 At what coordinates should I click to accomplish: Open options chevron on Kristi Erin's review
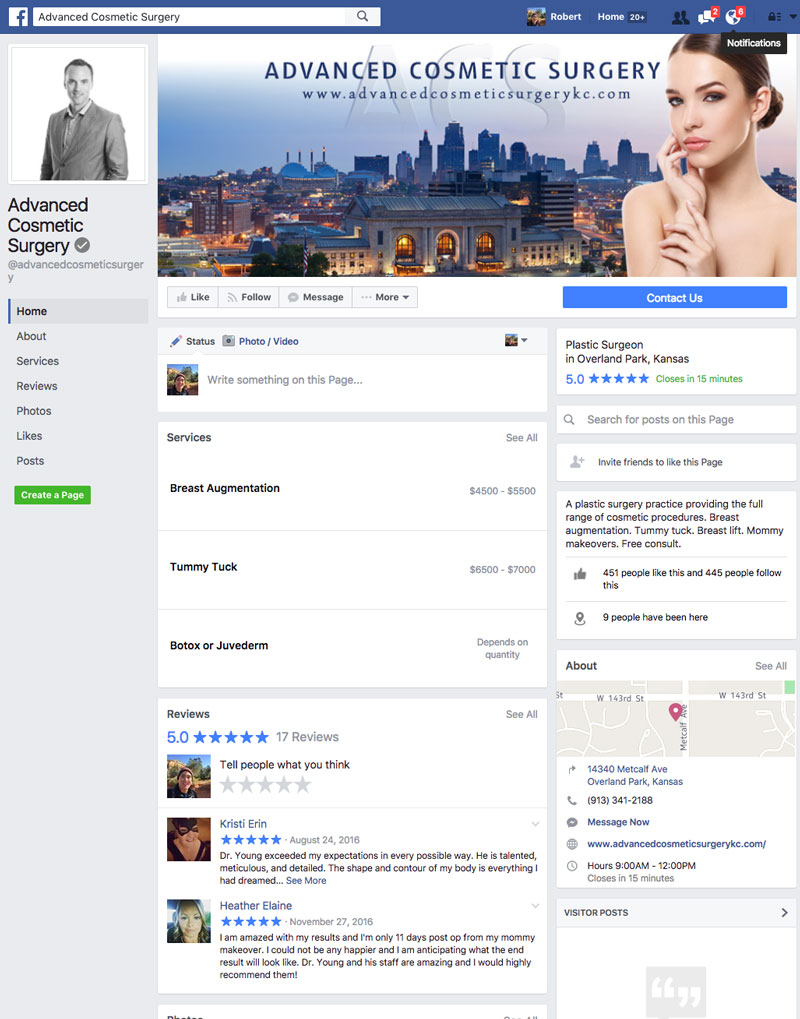(x=535, y=824)
